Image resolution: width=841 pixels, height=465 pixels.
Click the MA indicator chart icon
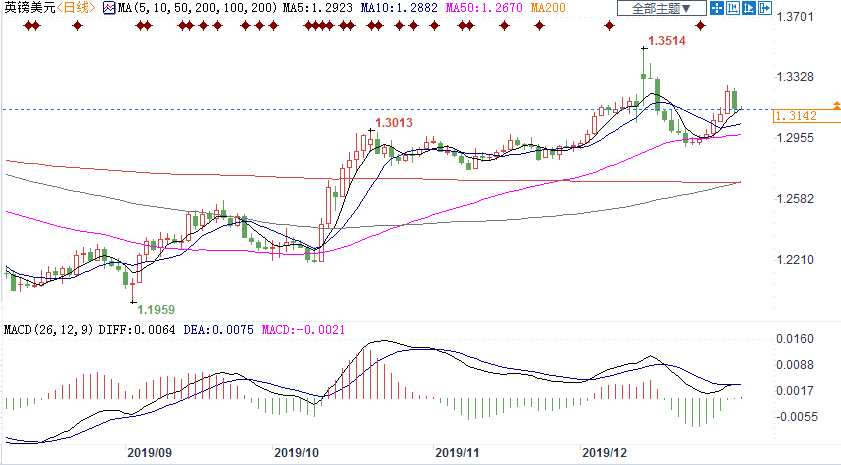[109, 8]
